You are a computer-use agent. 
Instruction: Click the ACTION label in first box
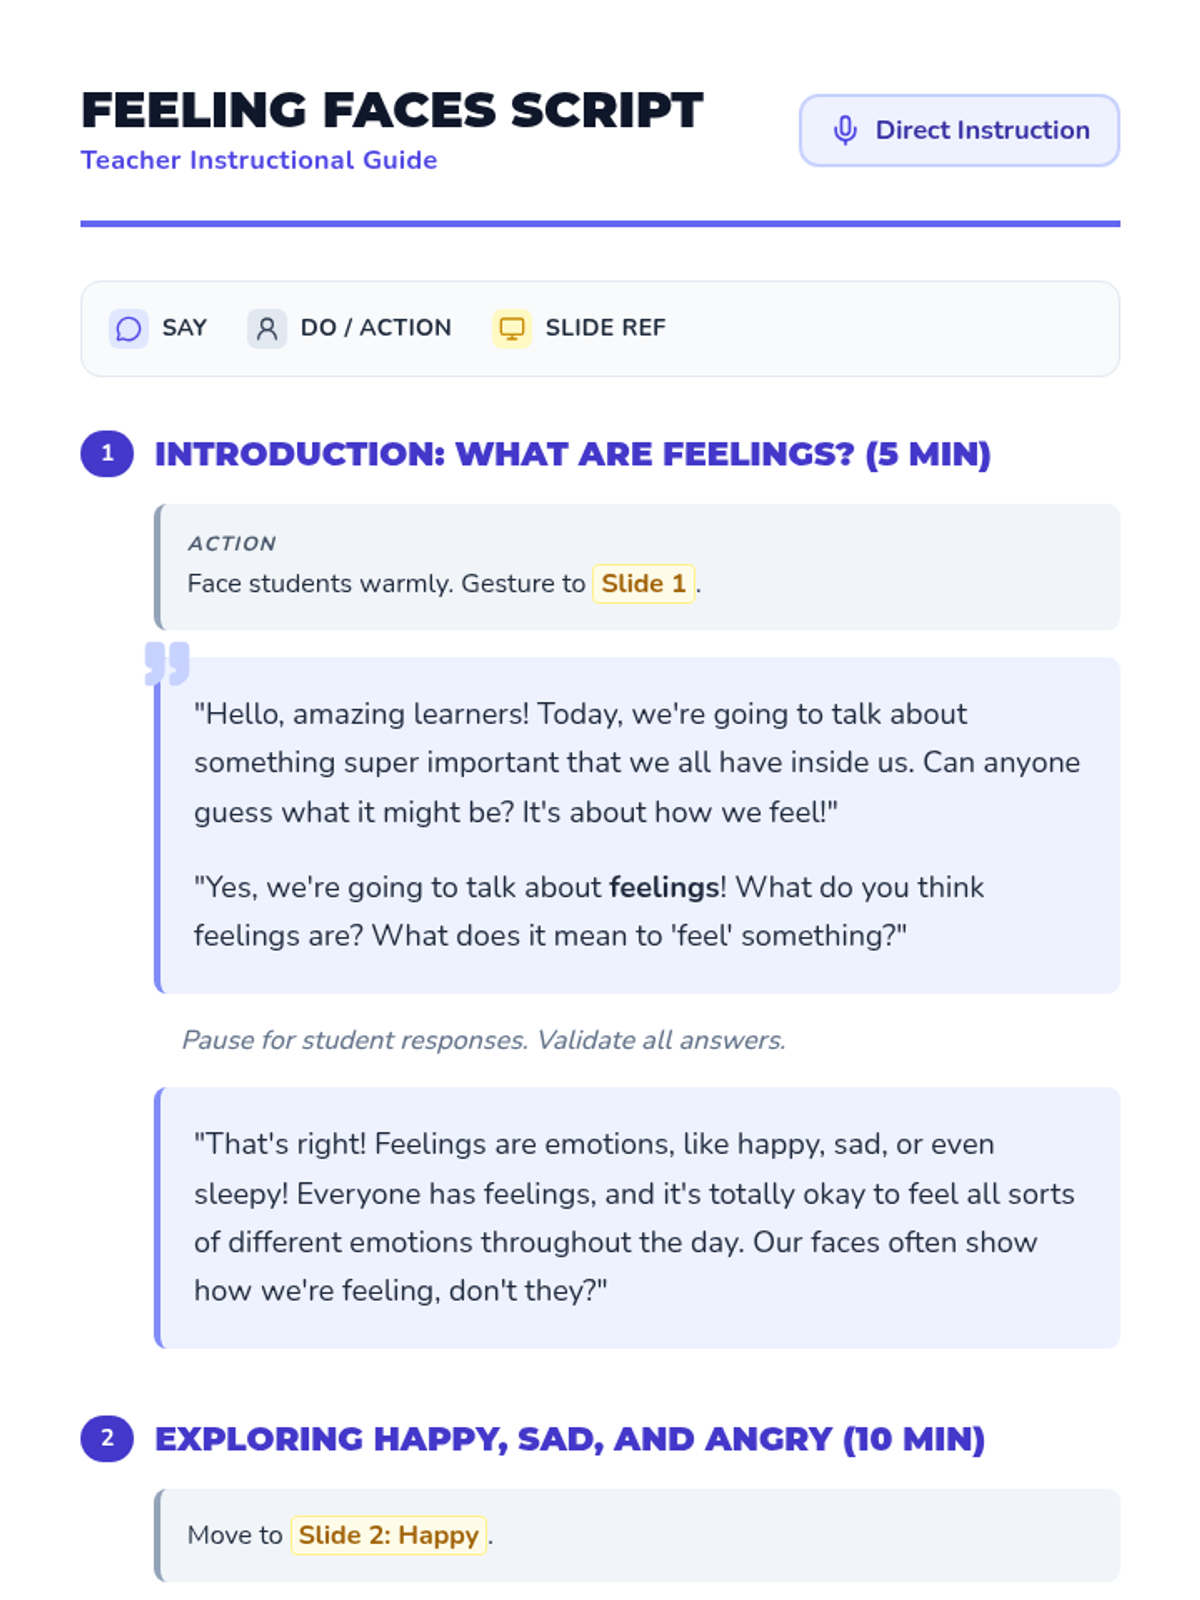[232, 543]
